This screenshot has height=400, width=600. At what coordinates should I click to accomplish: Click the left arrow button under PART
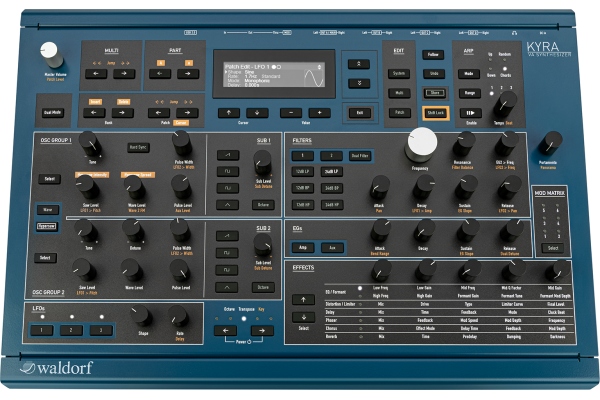click(160, 73)
